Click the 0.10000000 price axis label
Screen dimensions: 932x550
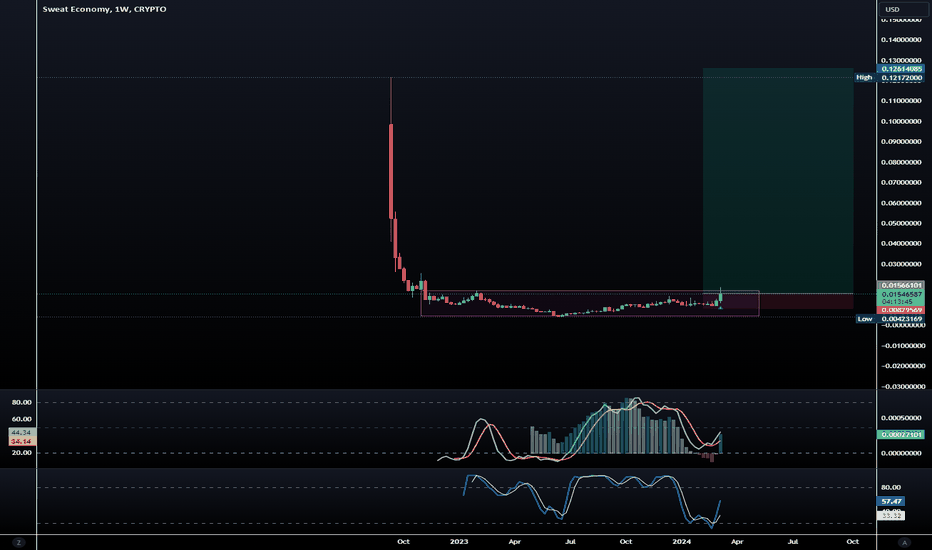(x=901, y=121)
